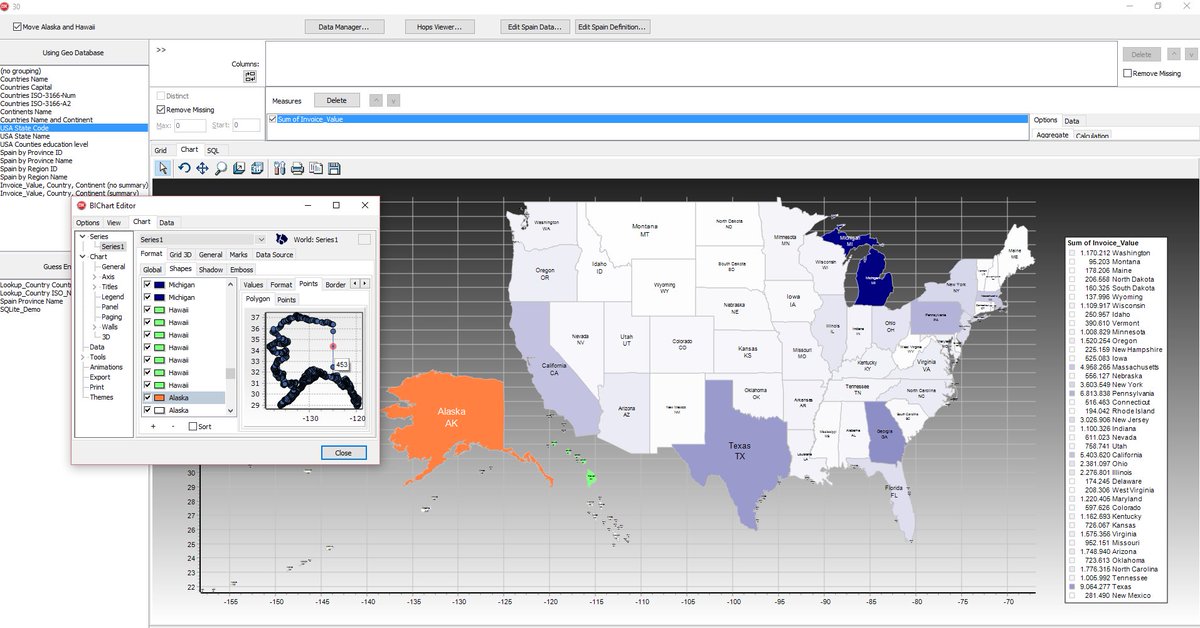Switch to the SQL tab
Viewport: 1200px width, 628px height.
[x=213, y=150]
